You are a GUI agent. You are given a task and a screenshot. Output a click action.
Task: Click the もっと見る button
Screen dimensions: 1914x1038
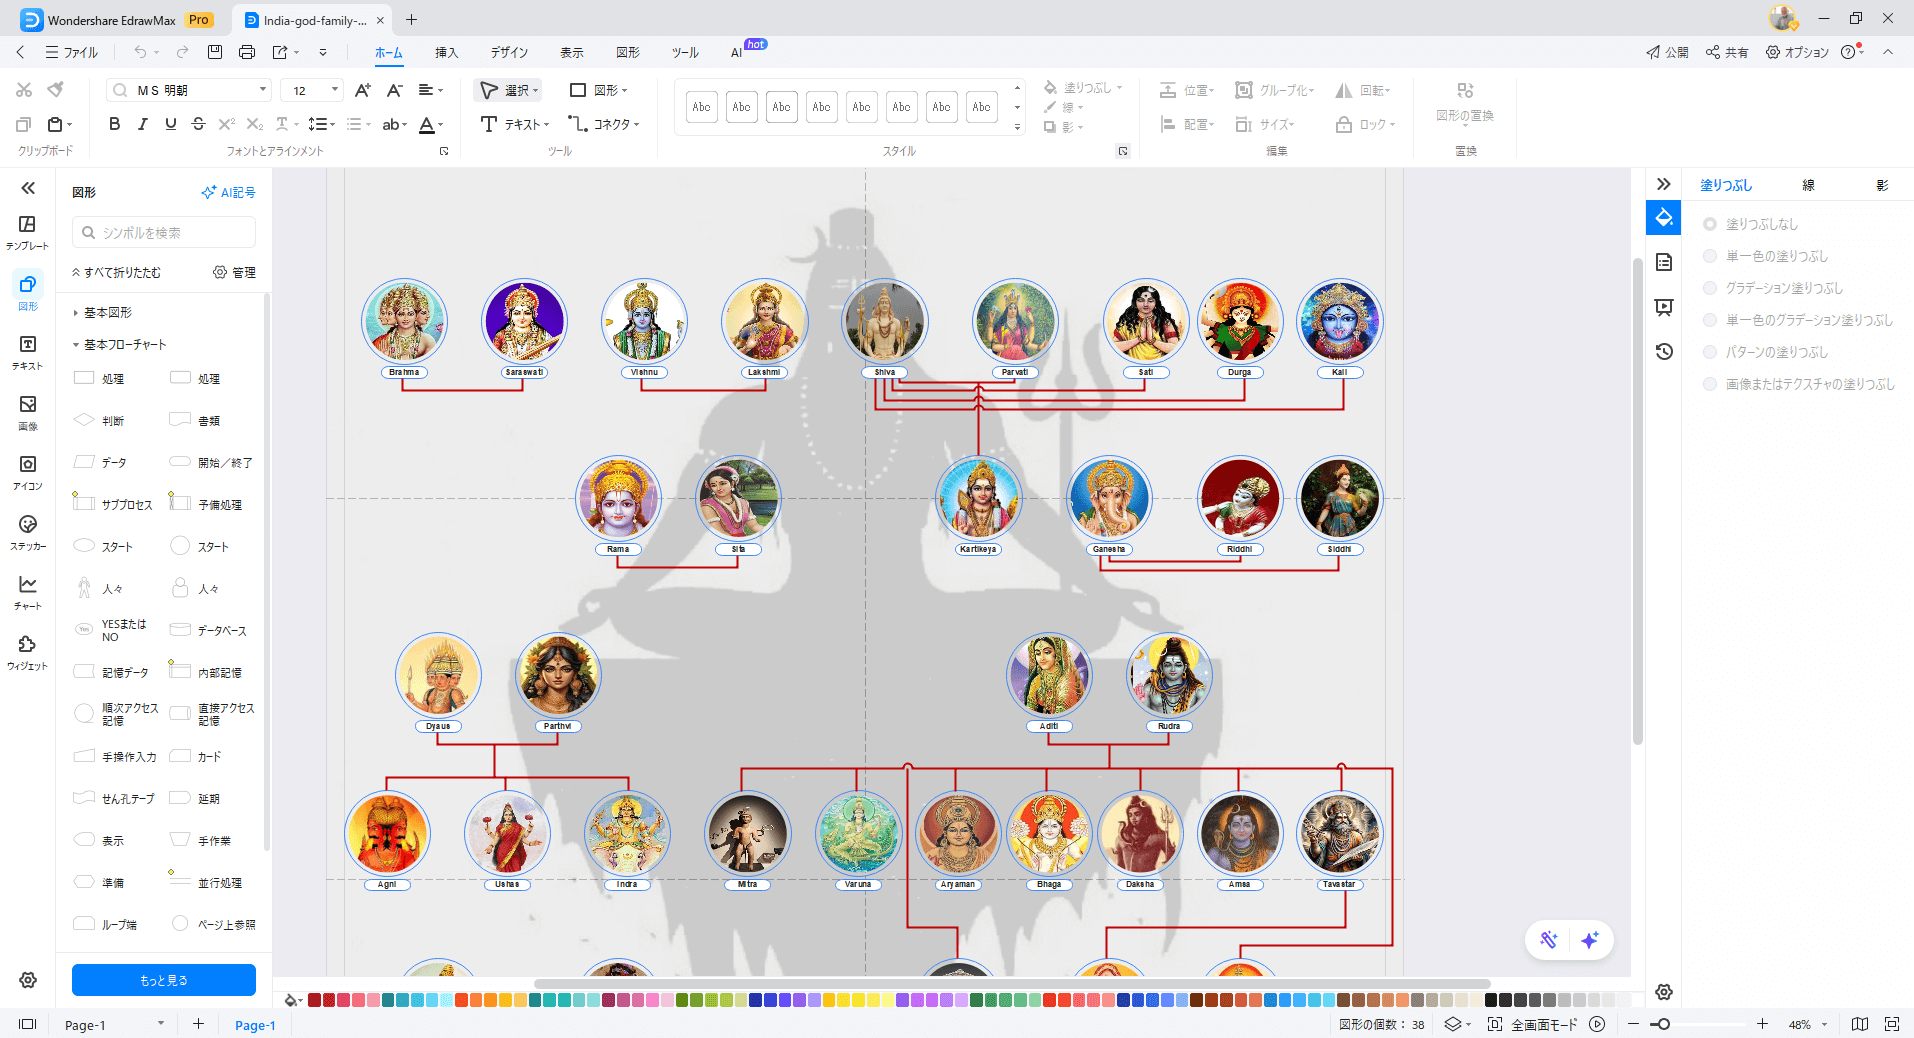[164, 980]
